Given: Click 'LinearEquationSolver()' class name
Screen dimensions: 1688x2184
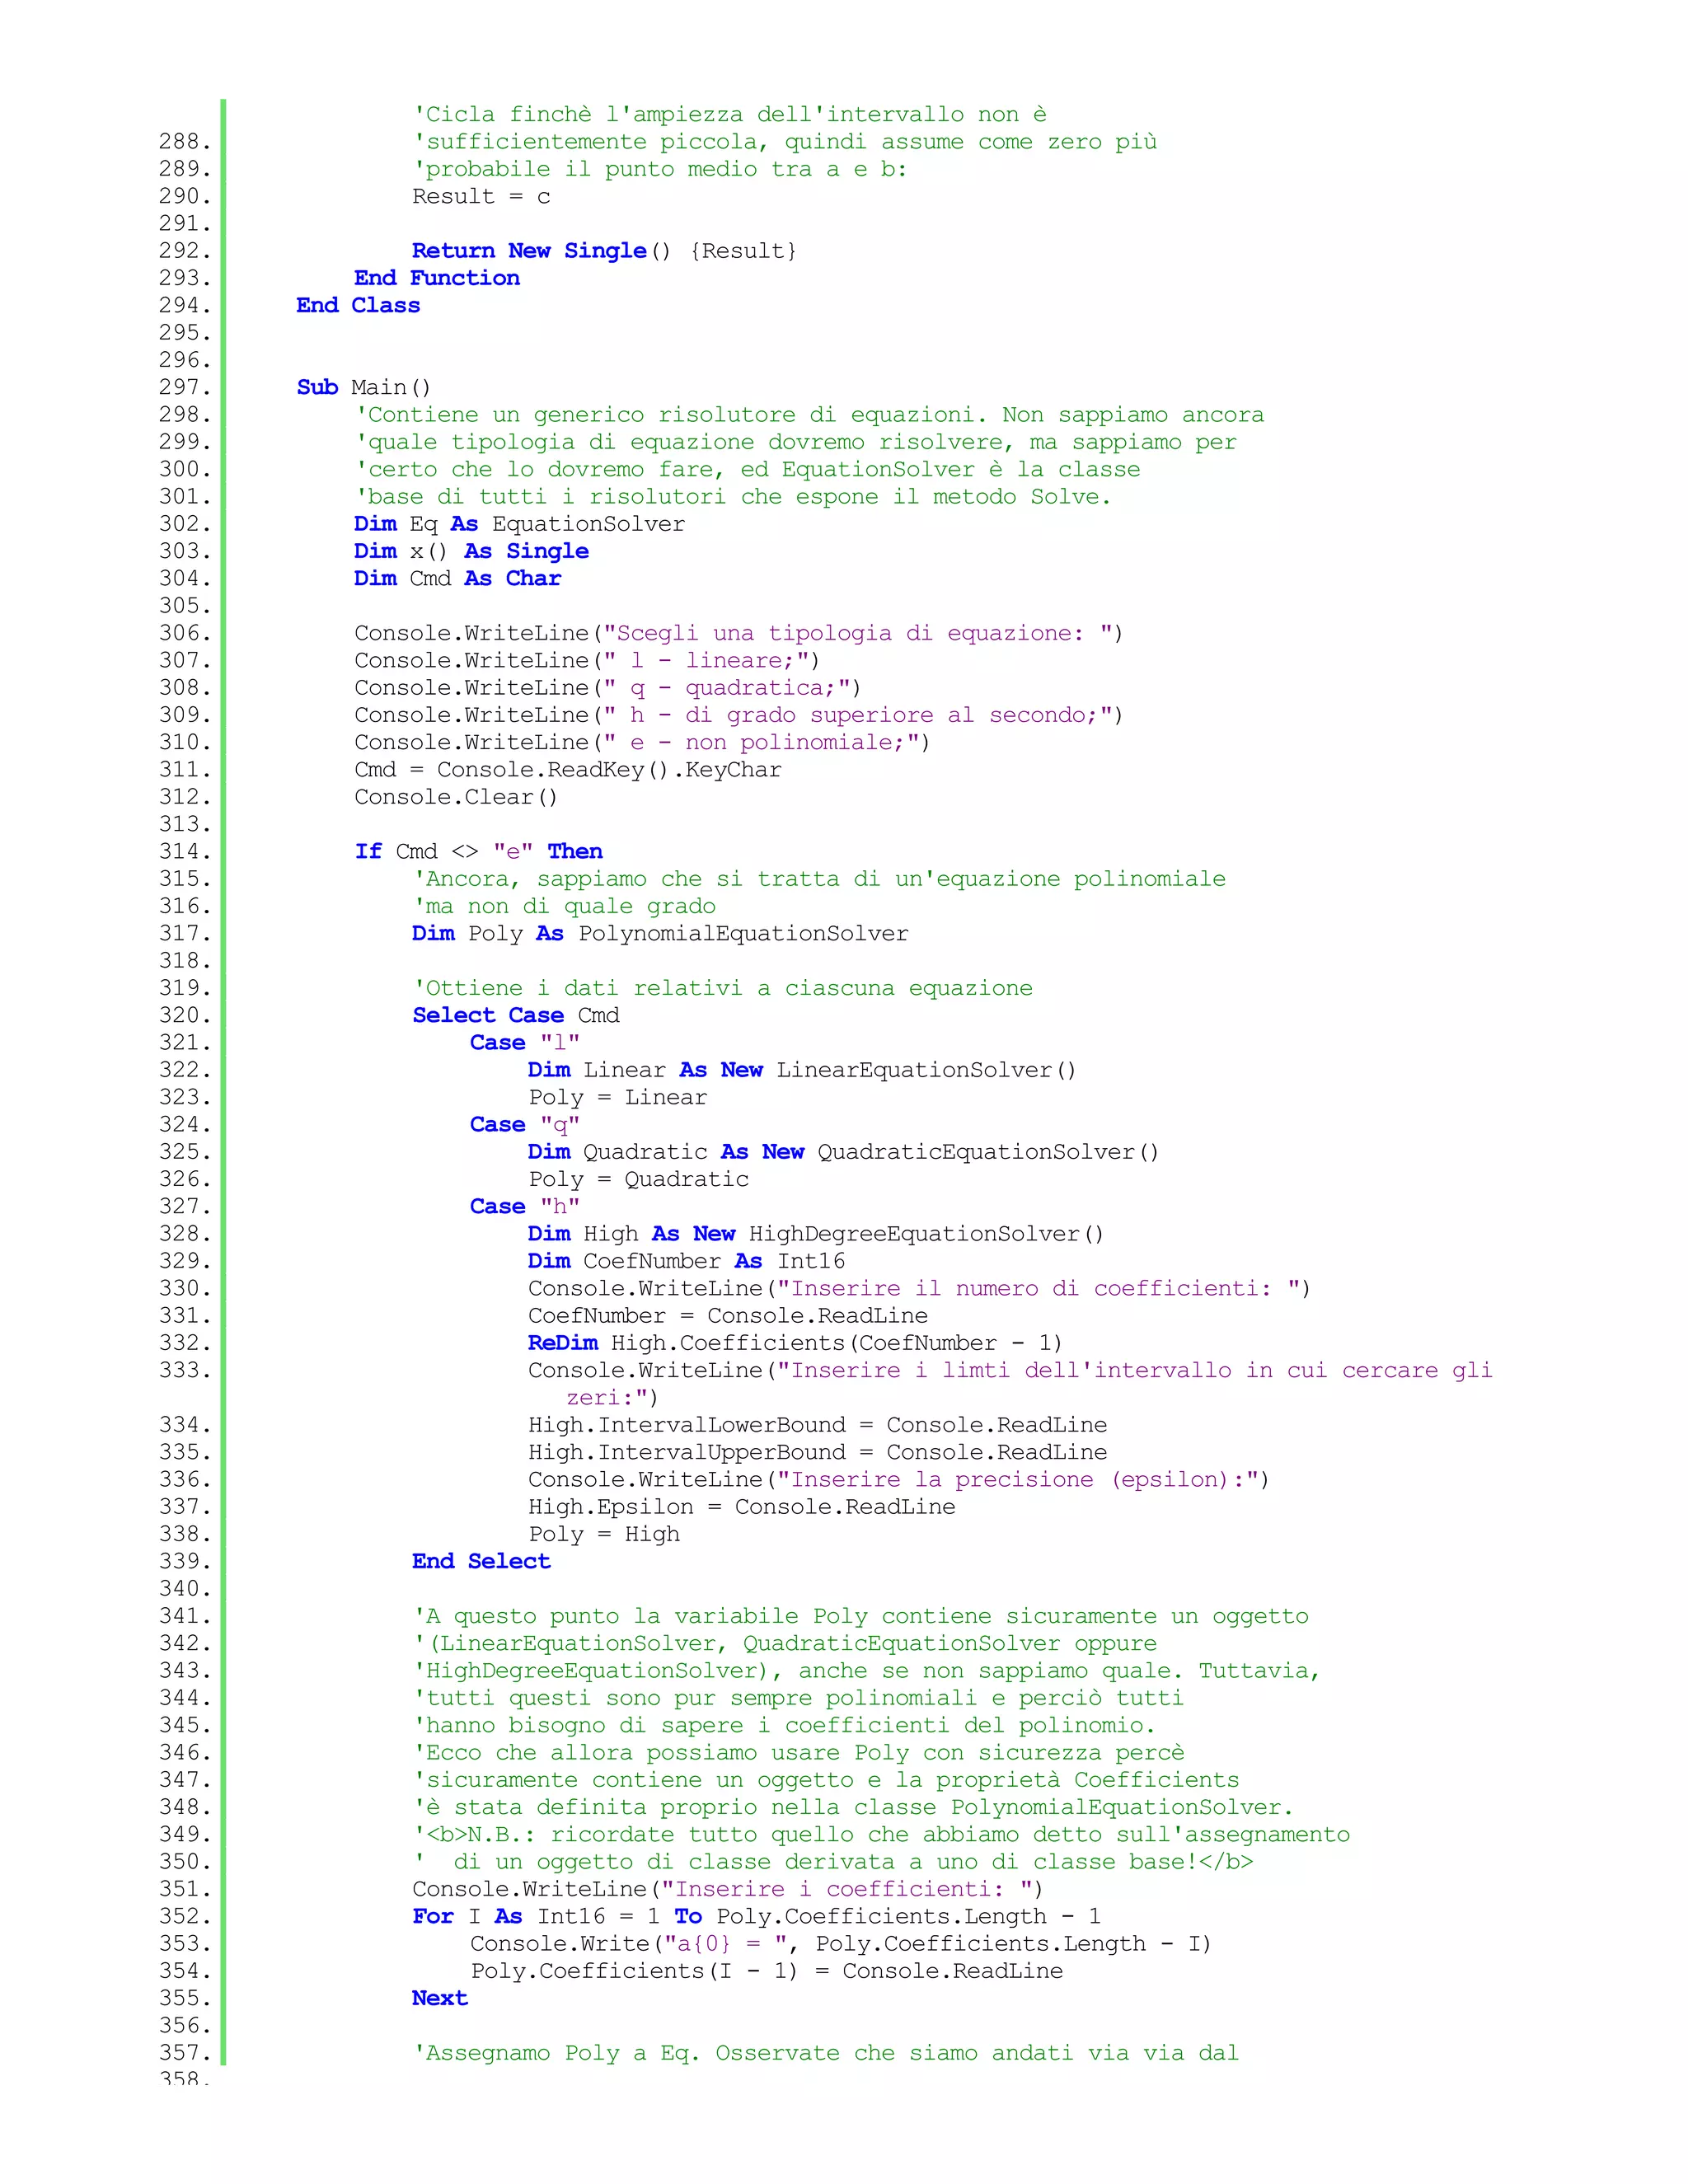Looking at the screenshot, I should 925,1070.
